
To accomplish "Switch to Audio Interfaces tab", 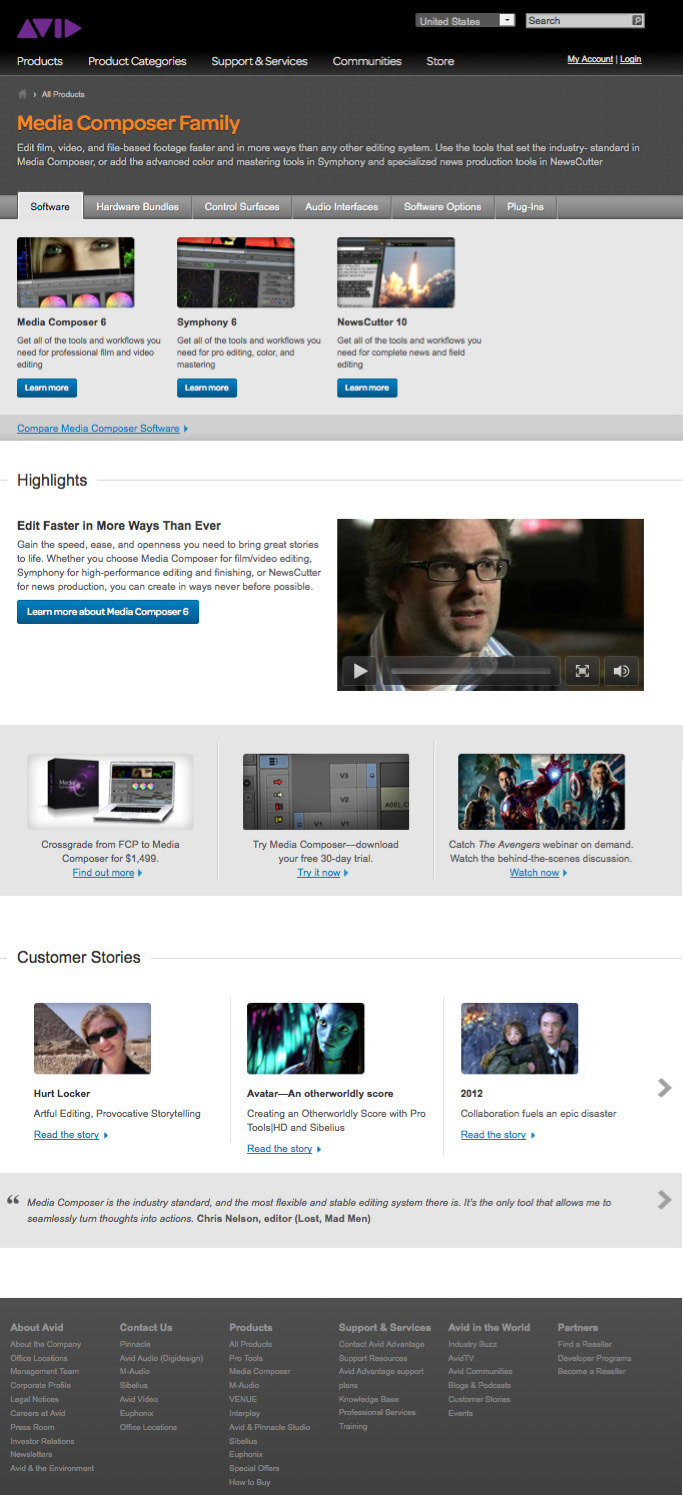I will pyautogui.click(x=342, y=207).
